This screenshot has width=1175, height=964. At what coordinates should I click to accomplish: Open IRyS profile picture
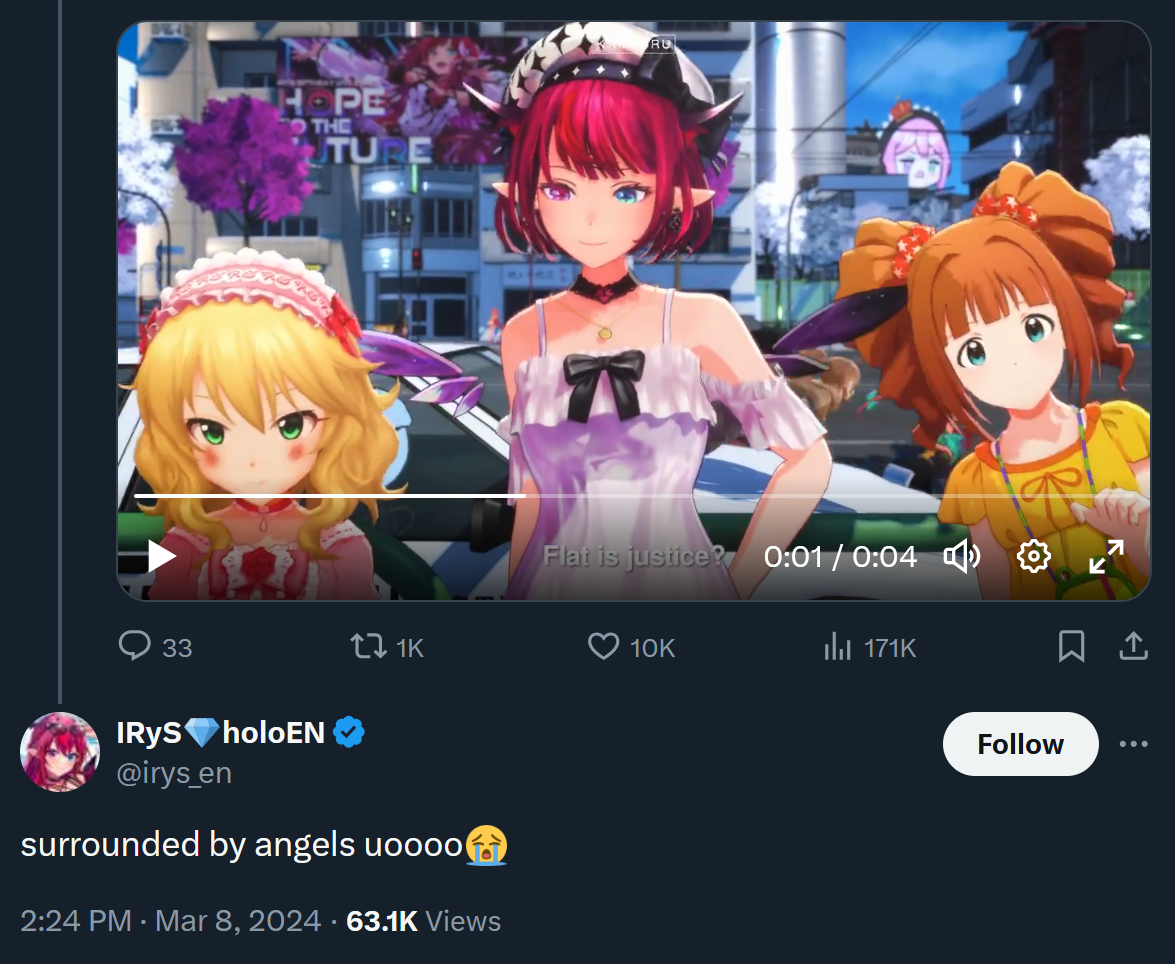point(60,752)
